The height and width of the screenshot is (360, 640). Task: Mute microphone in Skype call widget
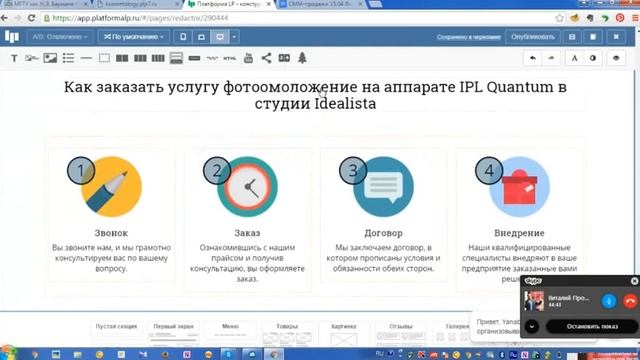point(609,301)
